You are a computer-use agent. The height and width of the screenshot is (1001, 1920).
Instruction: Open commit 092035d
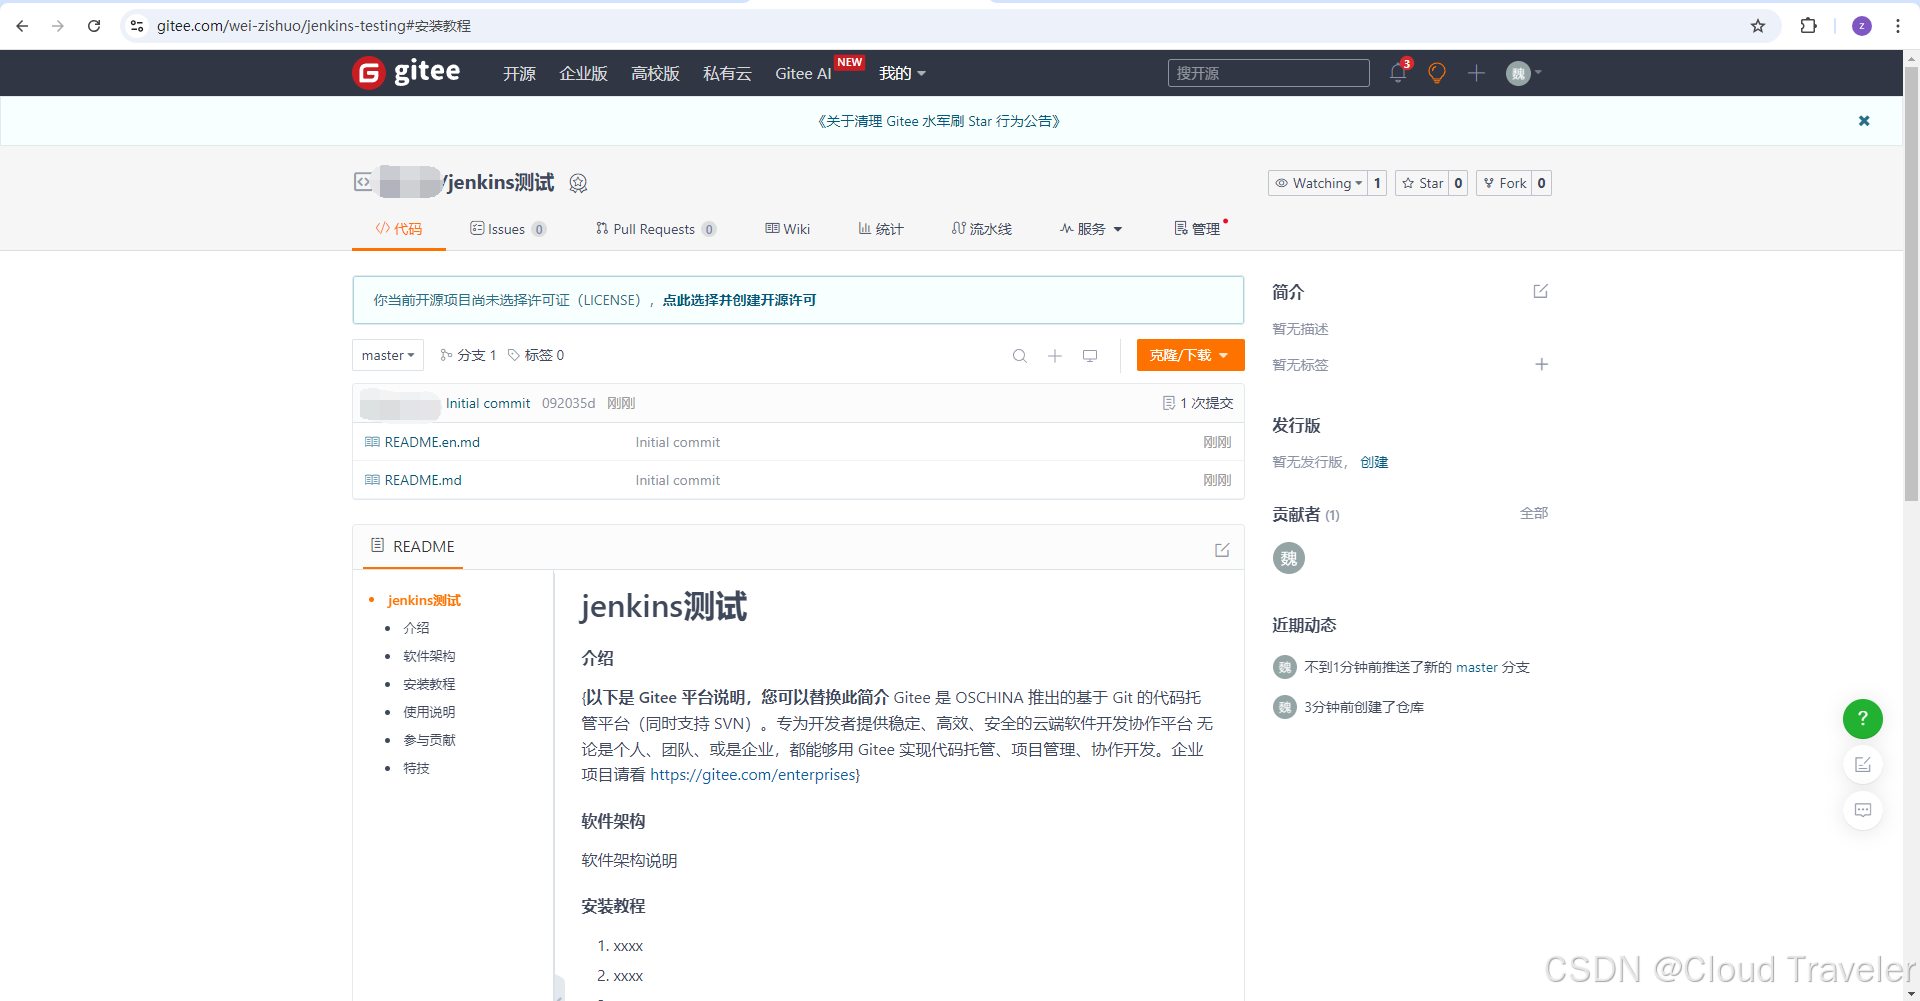(x=568, y=403)
